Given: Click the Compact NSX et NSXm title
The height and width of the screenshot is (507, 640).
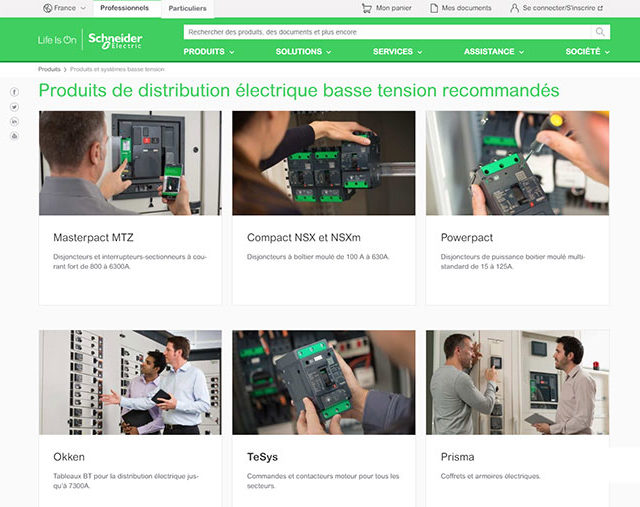Looking at the screenshot, I should pyautogui.click(x=304, y=238).
